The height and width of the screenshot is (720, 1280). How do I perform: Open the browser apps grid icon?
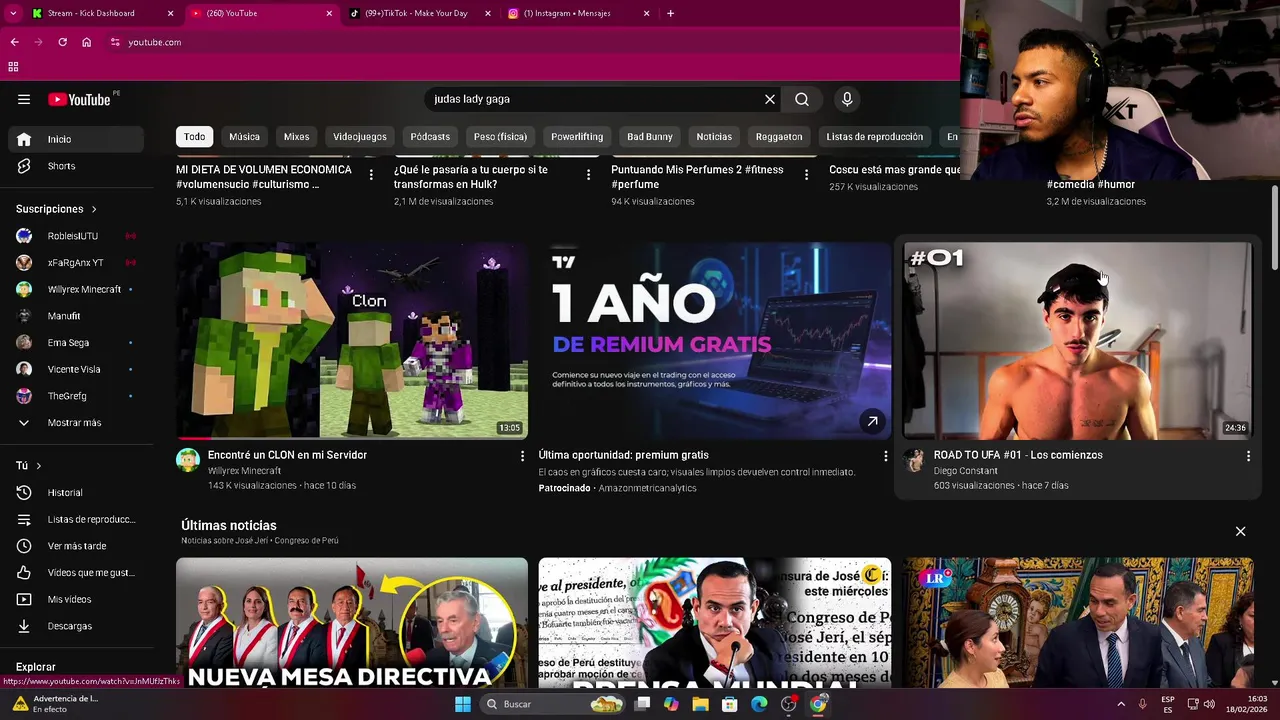(x=13, y=67)
